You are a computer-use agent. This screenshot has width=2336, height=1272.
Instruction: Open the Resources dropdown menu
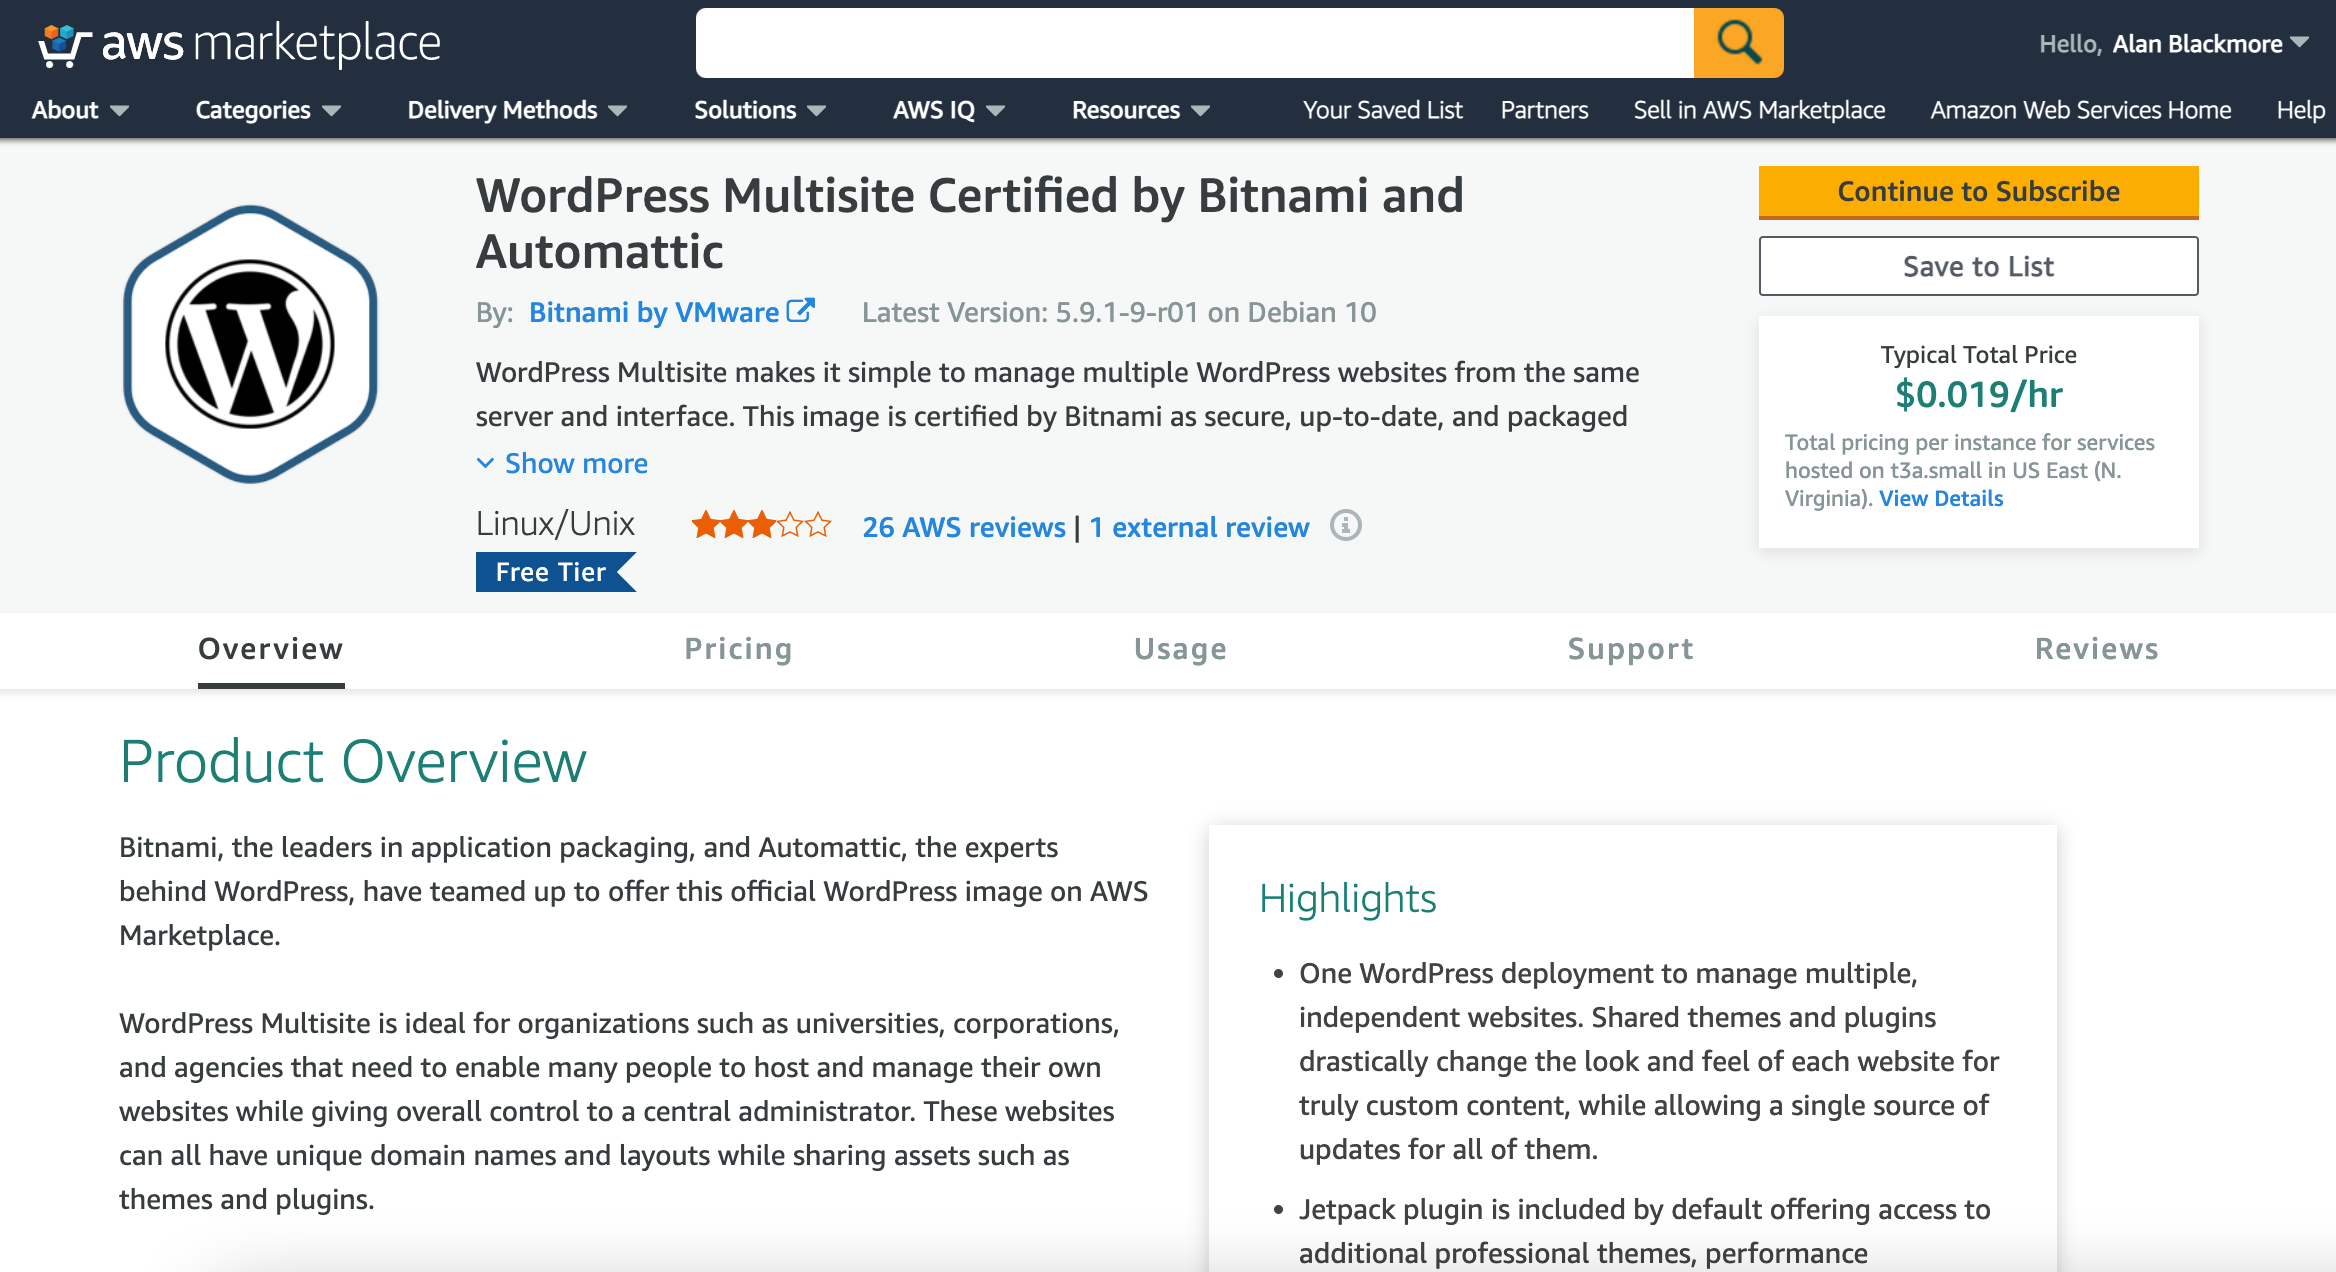click(1141, 110)
